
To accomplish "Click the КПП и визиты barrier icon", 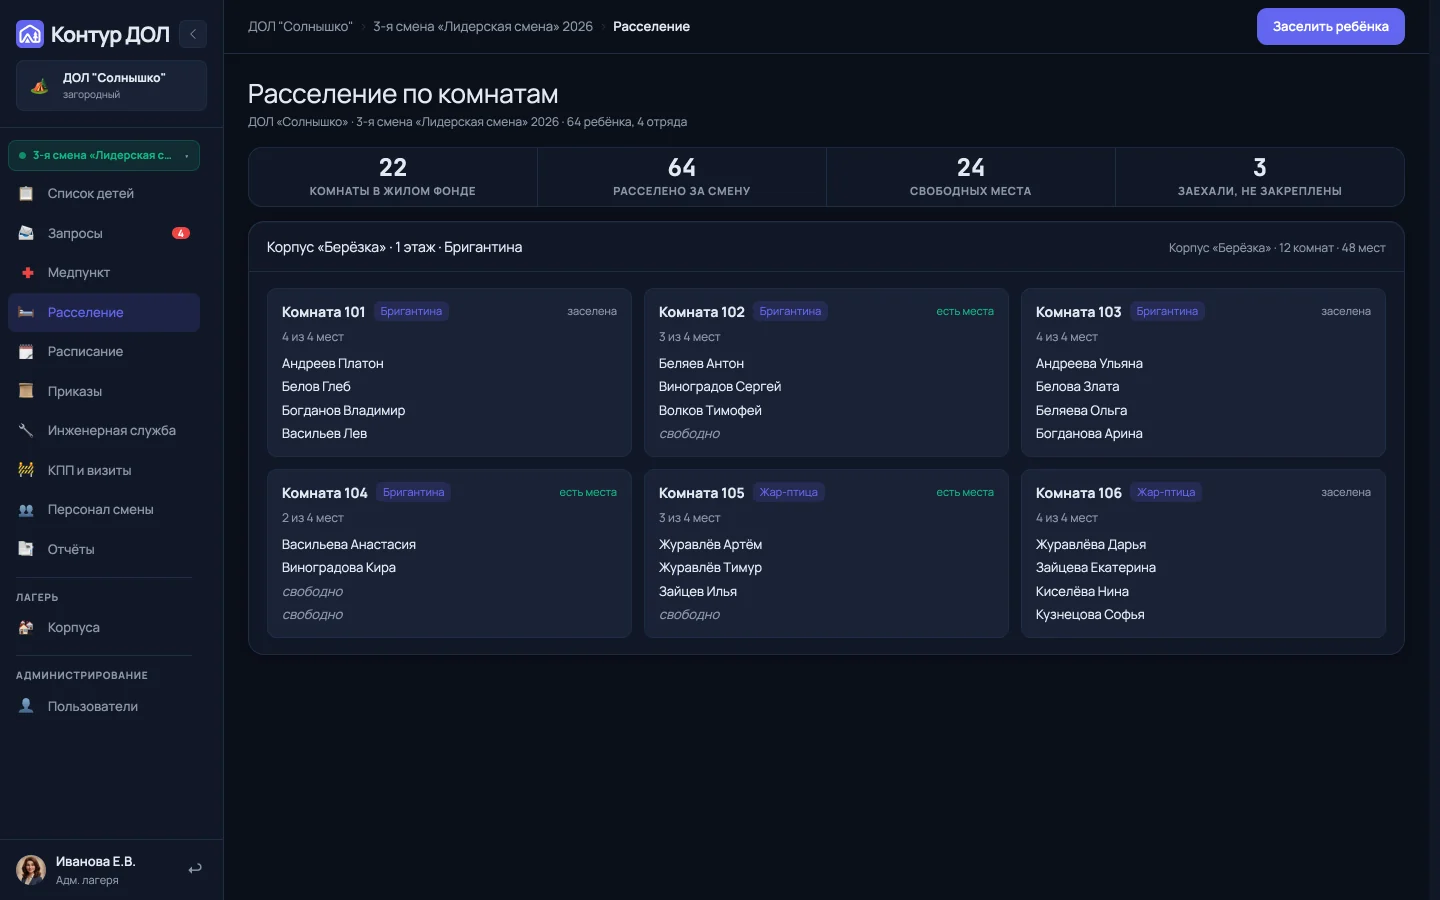I will [x=27, y=470].
